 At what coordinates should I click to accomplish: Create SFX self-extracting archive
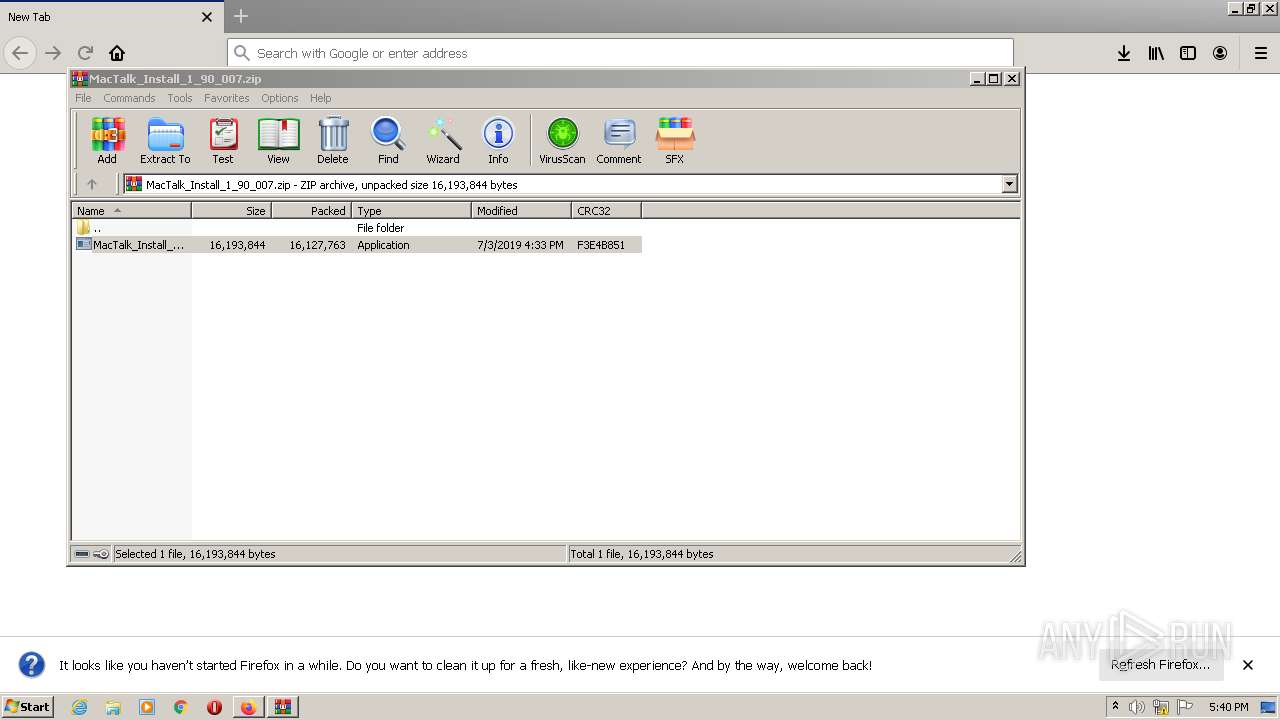[x=675, y=140]
